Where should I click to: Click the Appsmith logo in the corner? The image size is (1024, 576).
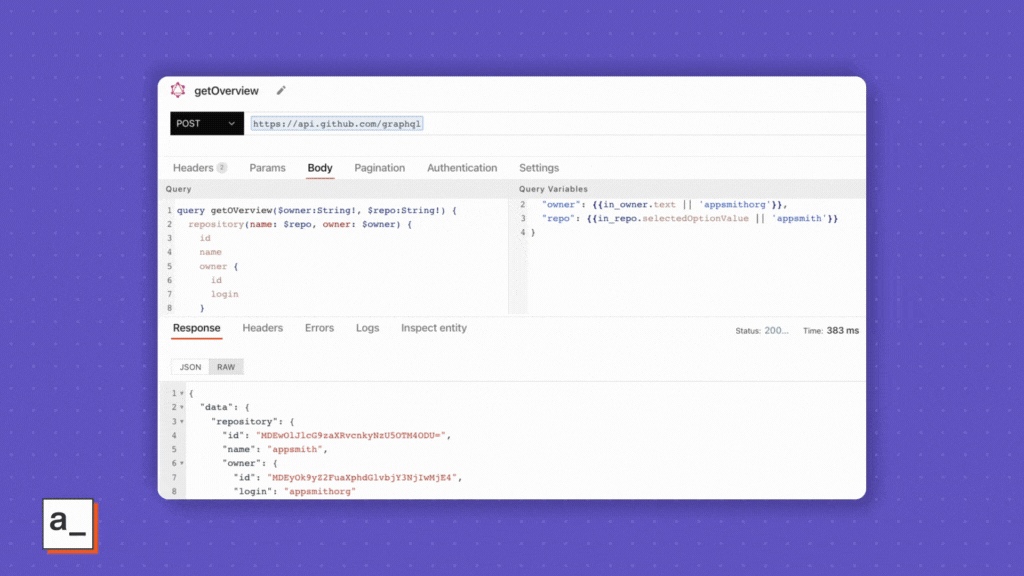(x=69, y=524)
